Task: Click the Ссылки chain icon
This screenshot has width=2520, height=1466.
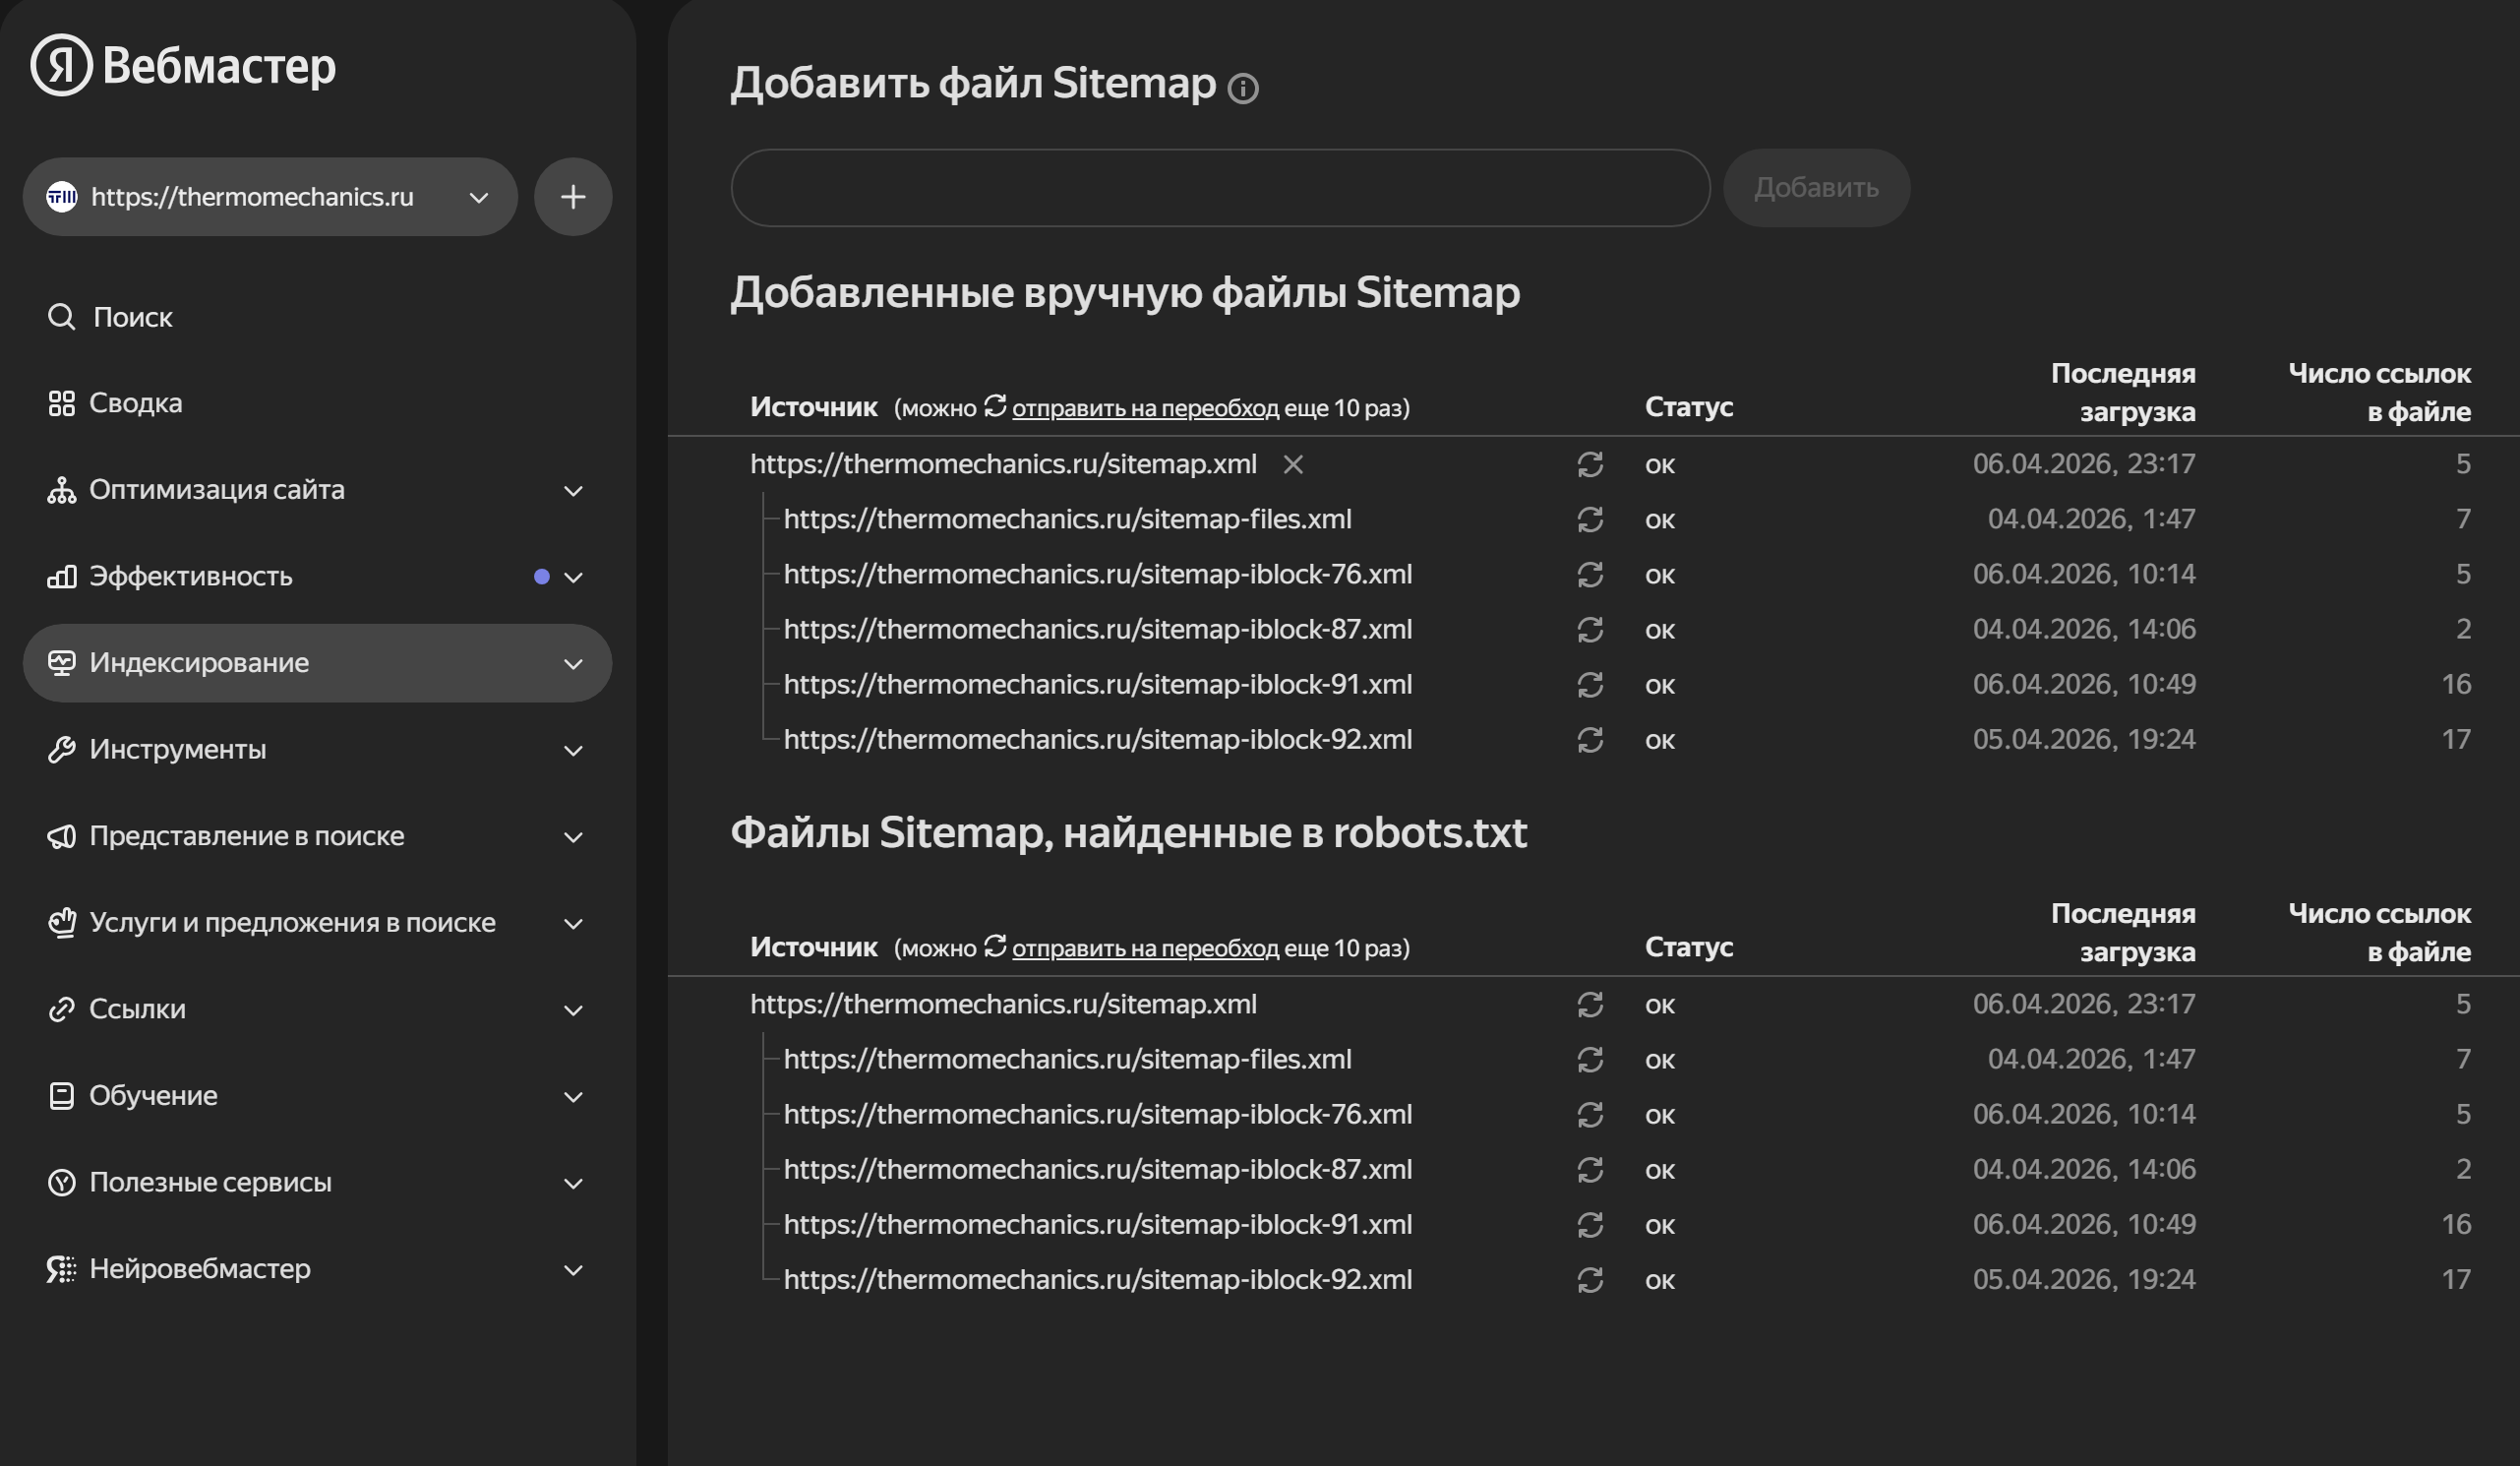Action: coord(62,1009)
